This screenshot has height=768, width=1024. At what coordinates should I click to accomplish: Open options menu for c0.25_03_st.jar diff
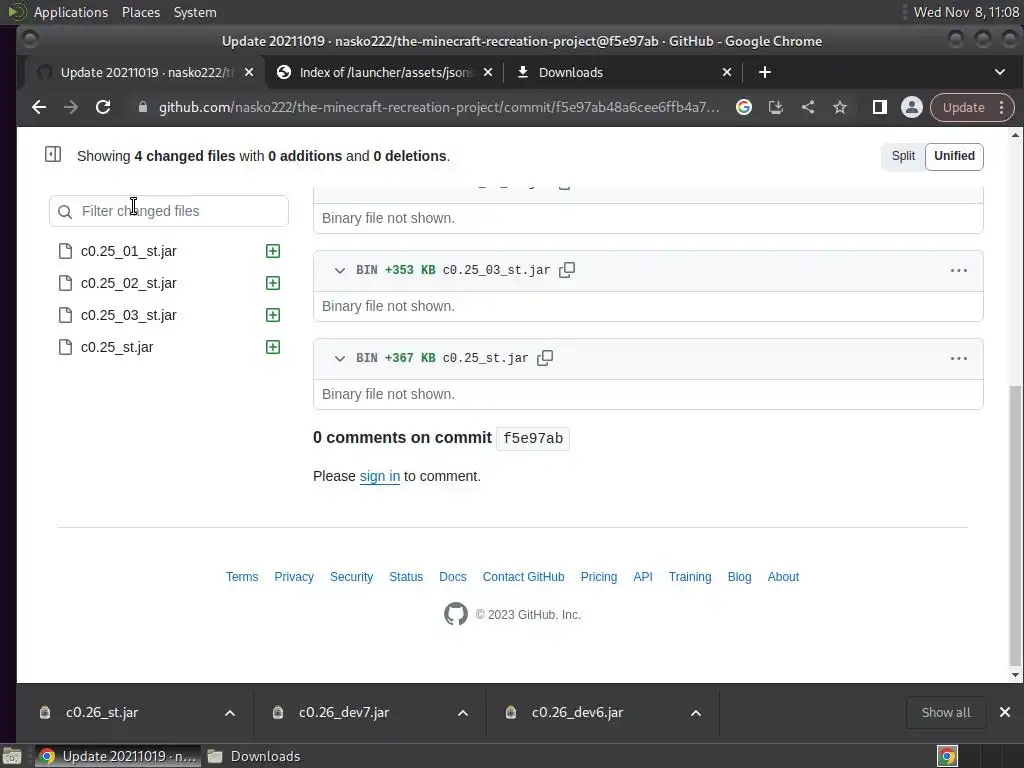coord(959,270)
